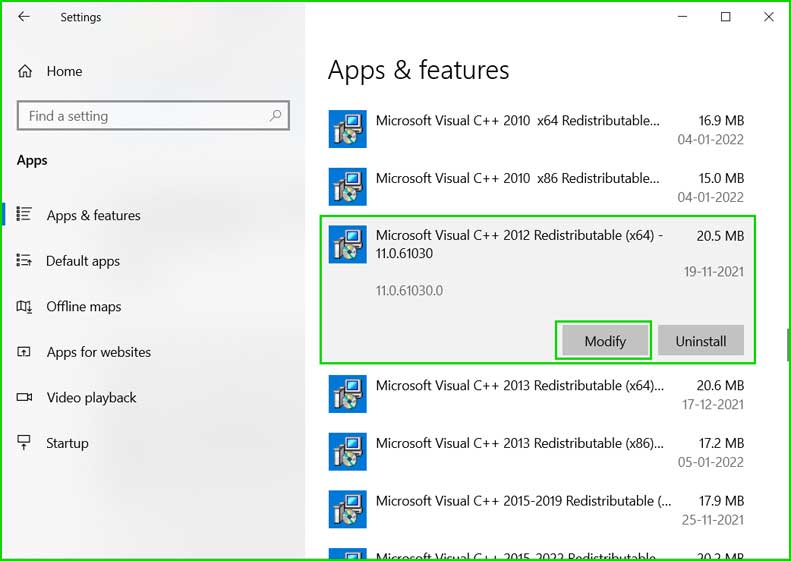Go back with the Settings back arrow
Screen dimensions: 791x561
pyautogui.click(x=24, y=17)
